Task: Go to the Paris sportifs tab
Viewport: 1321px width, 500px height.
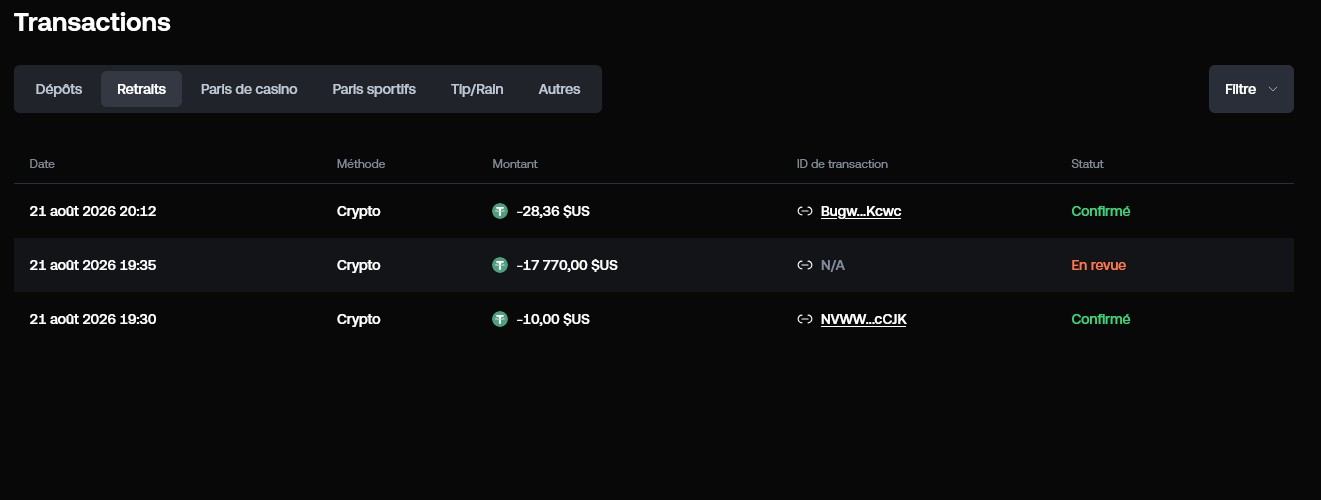Action: tap(374, 89)
